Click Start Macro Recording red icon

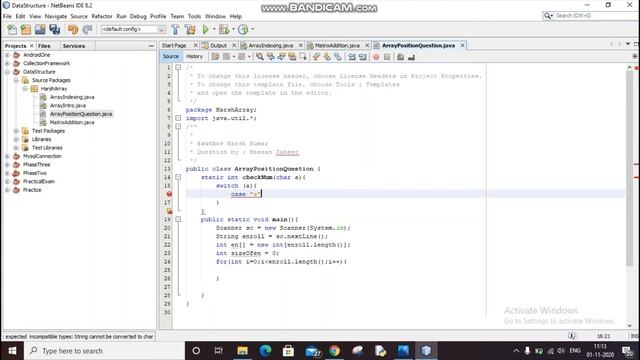point(376,57)
